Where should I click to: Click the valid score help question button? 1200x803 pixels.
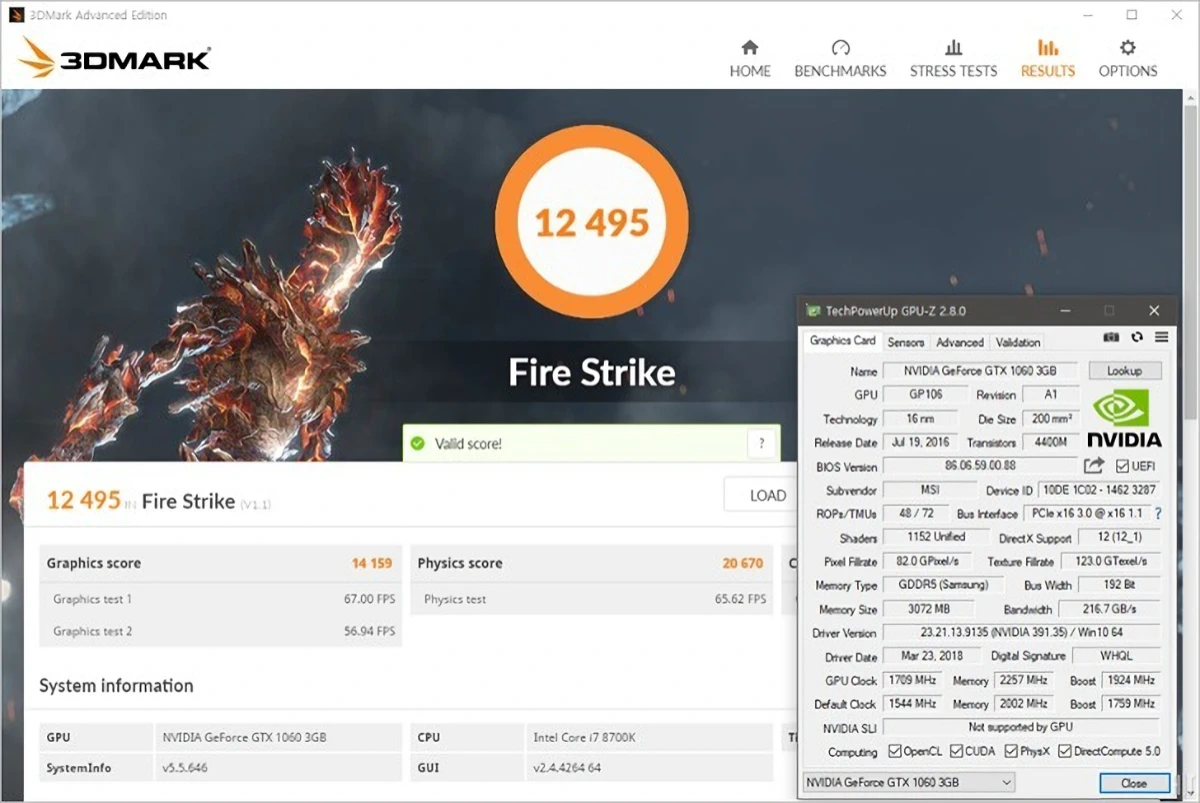click(x=761, y=443)
